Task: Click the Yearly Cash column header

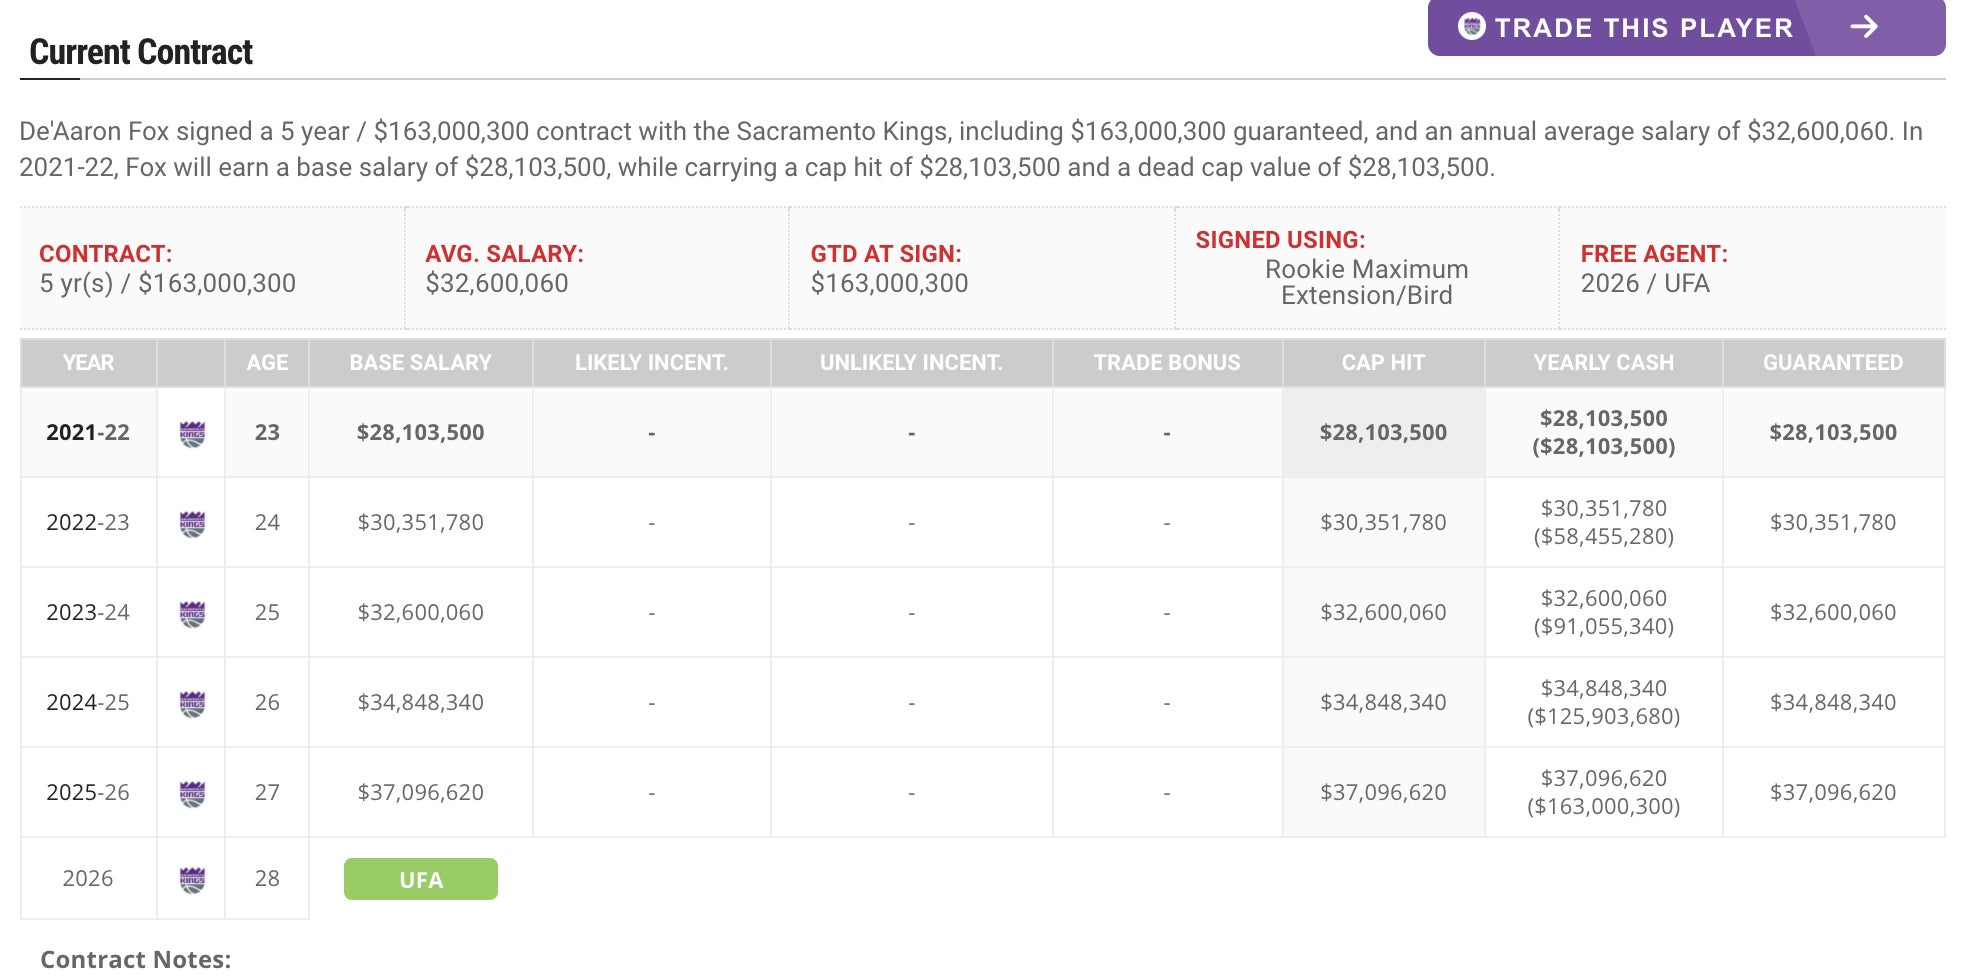Action: (1603, 363)
